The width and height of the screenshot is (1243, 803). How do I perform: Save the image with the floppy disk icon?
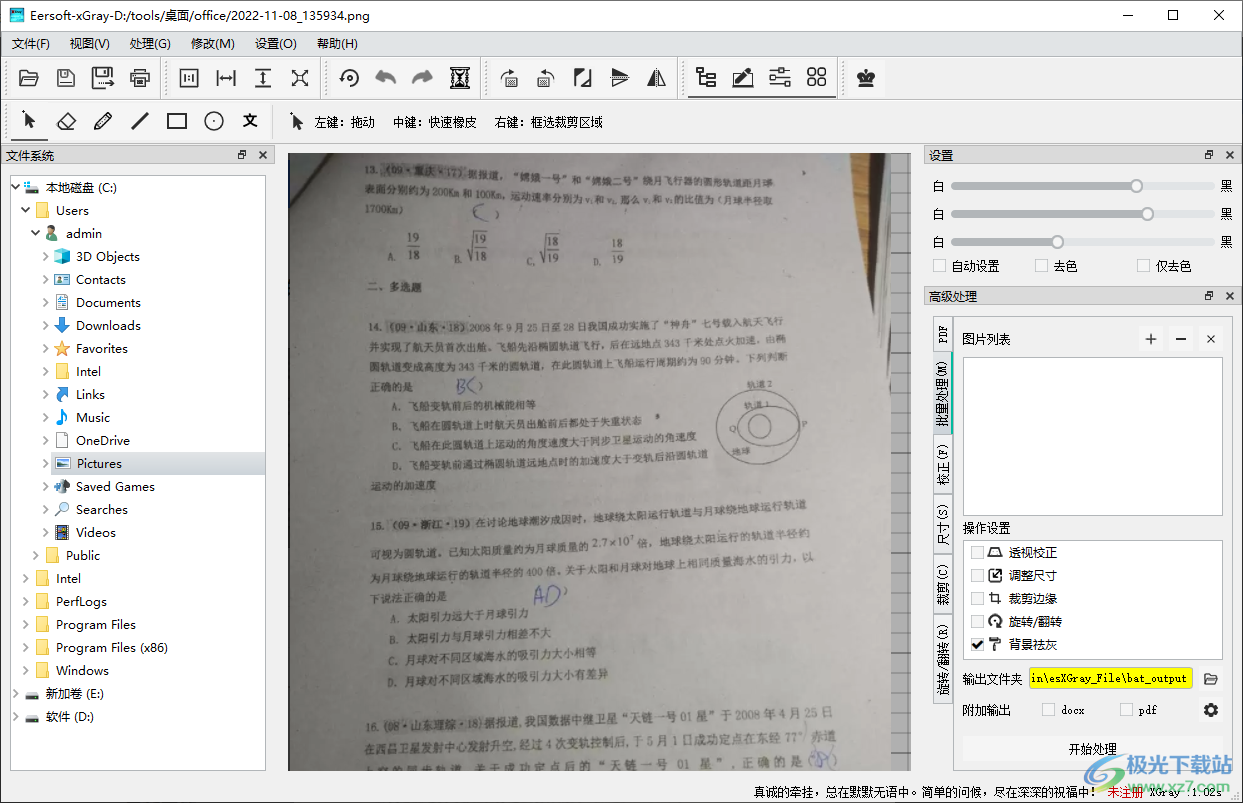pos(66,78)
